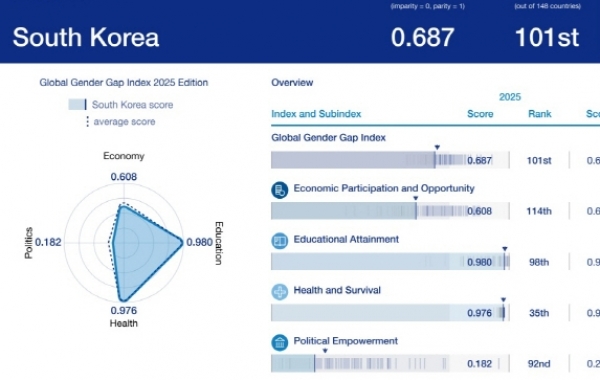Image resolution: width=600 pixels, height=380 pixels.
Task: Click the Education 0.980 value on radar chart
Action: coord(199,242)
